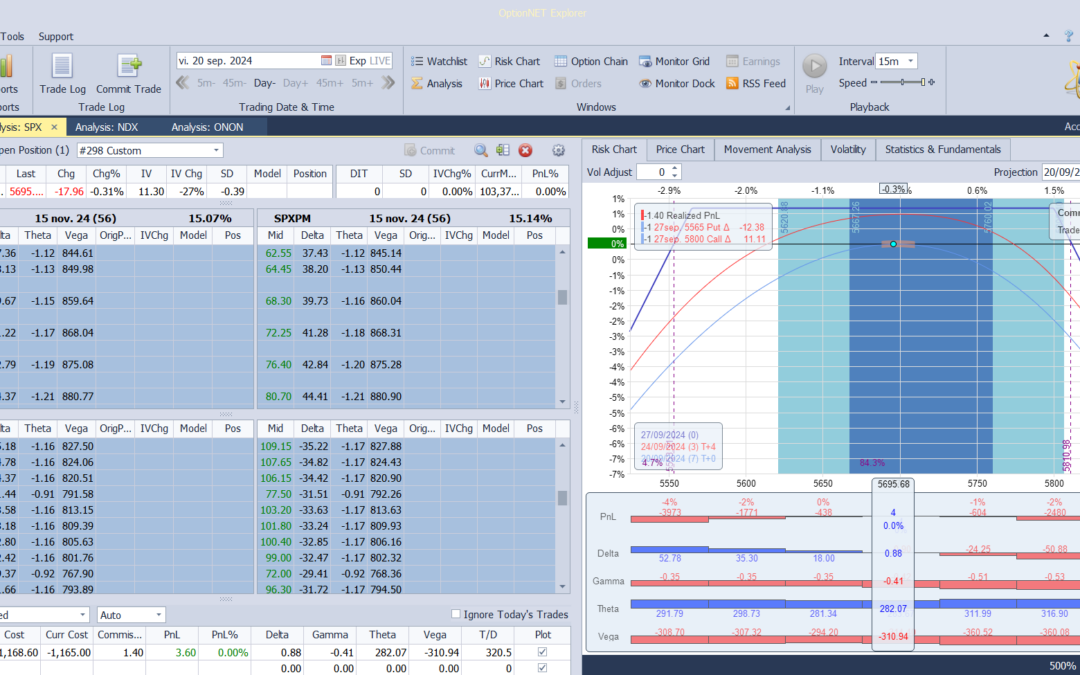Uncheck Plot for the 282.07 theta row
Viewport: 1080px width, 675px height.
542,652
